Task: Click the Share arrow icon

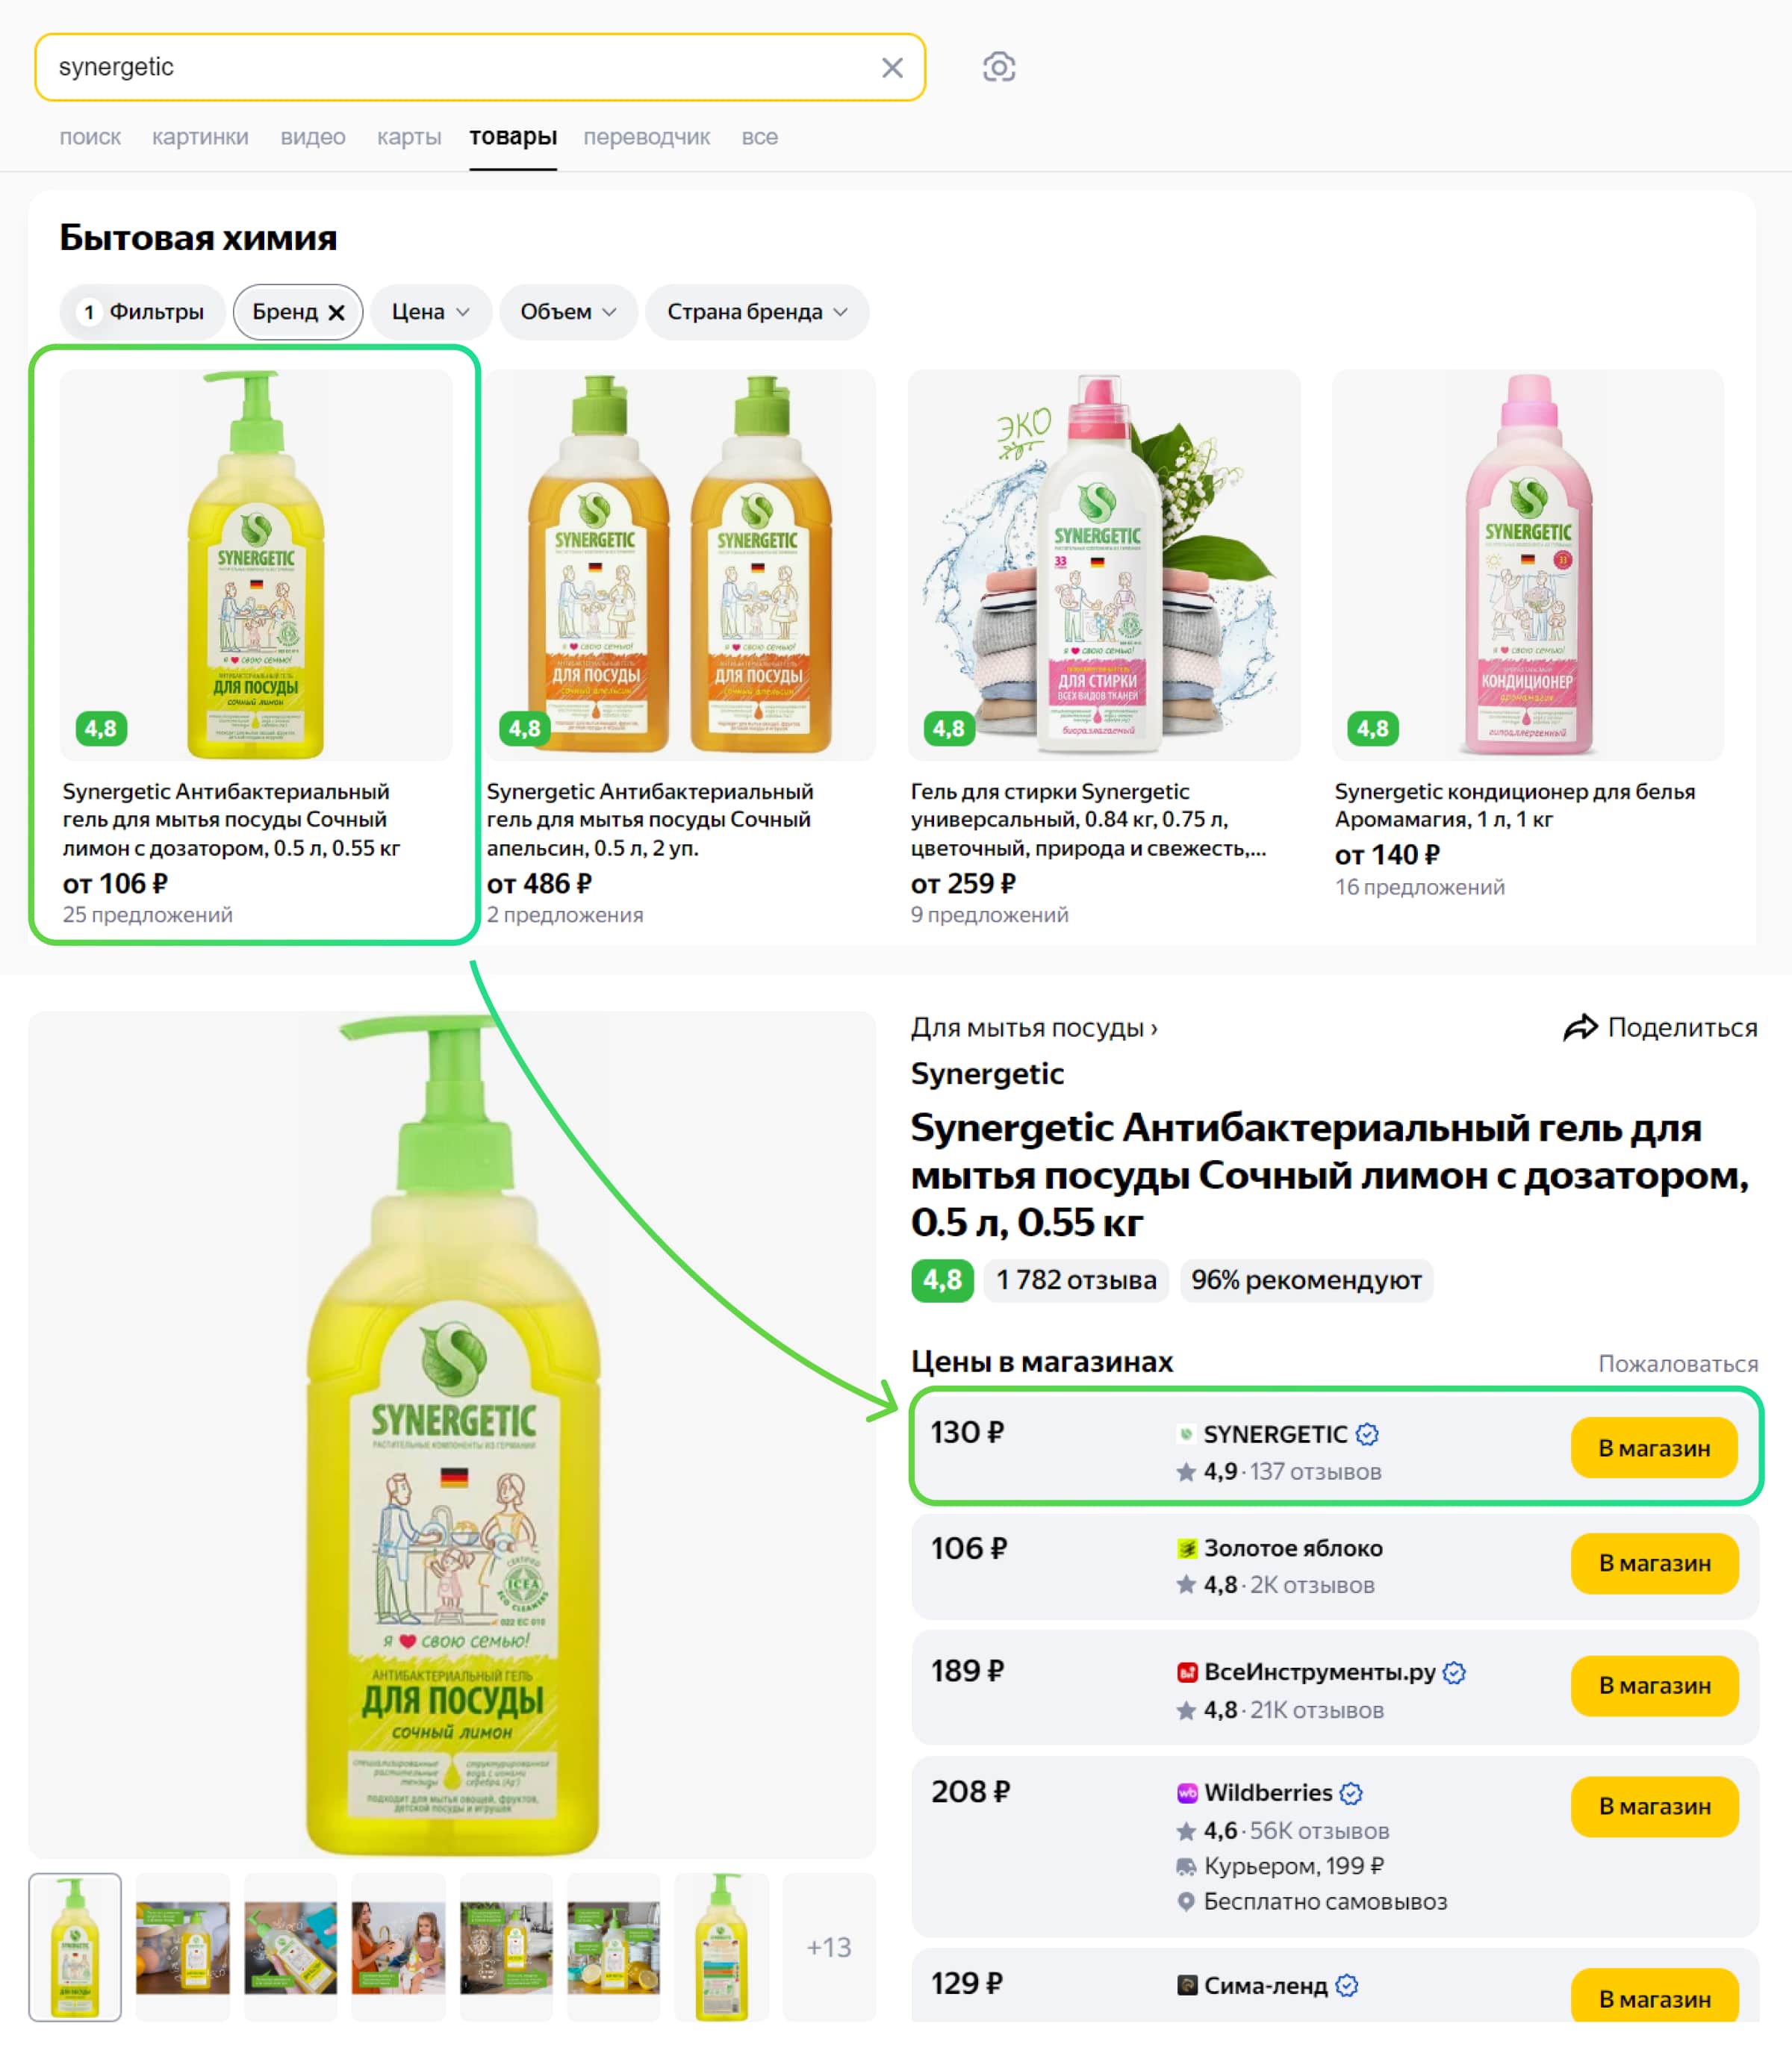Action: coord(1580,1027)
